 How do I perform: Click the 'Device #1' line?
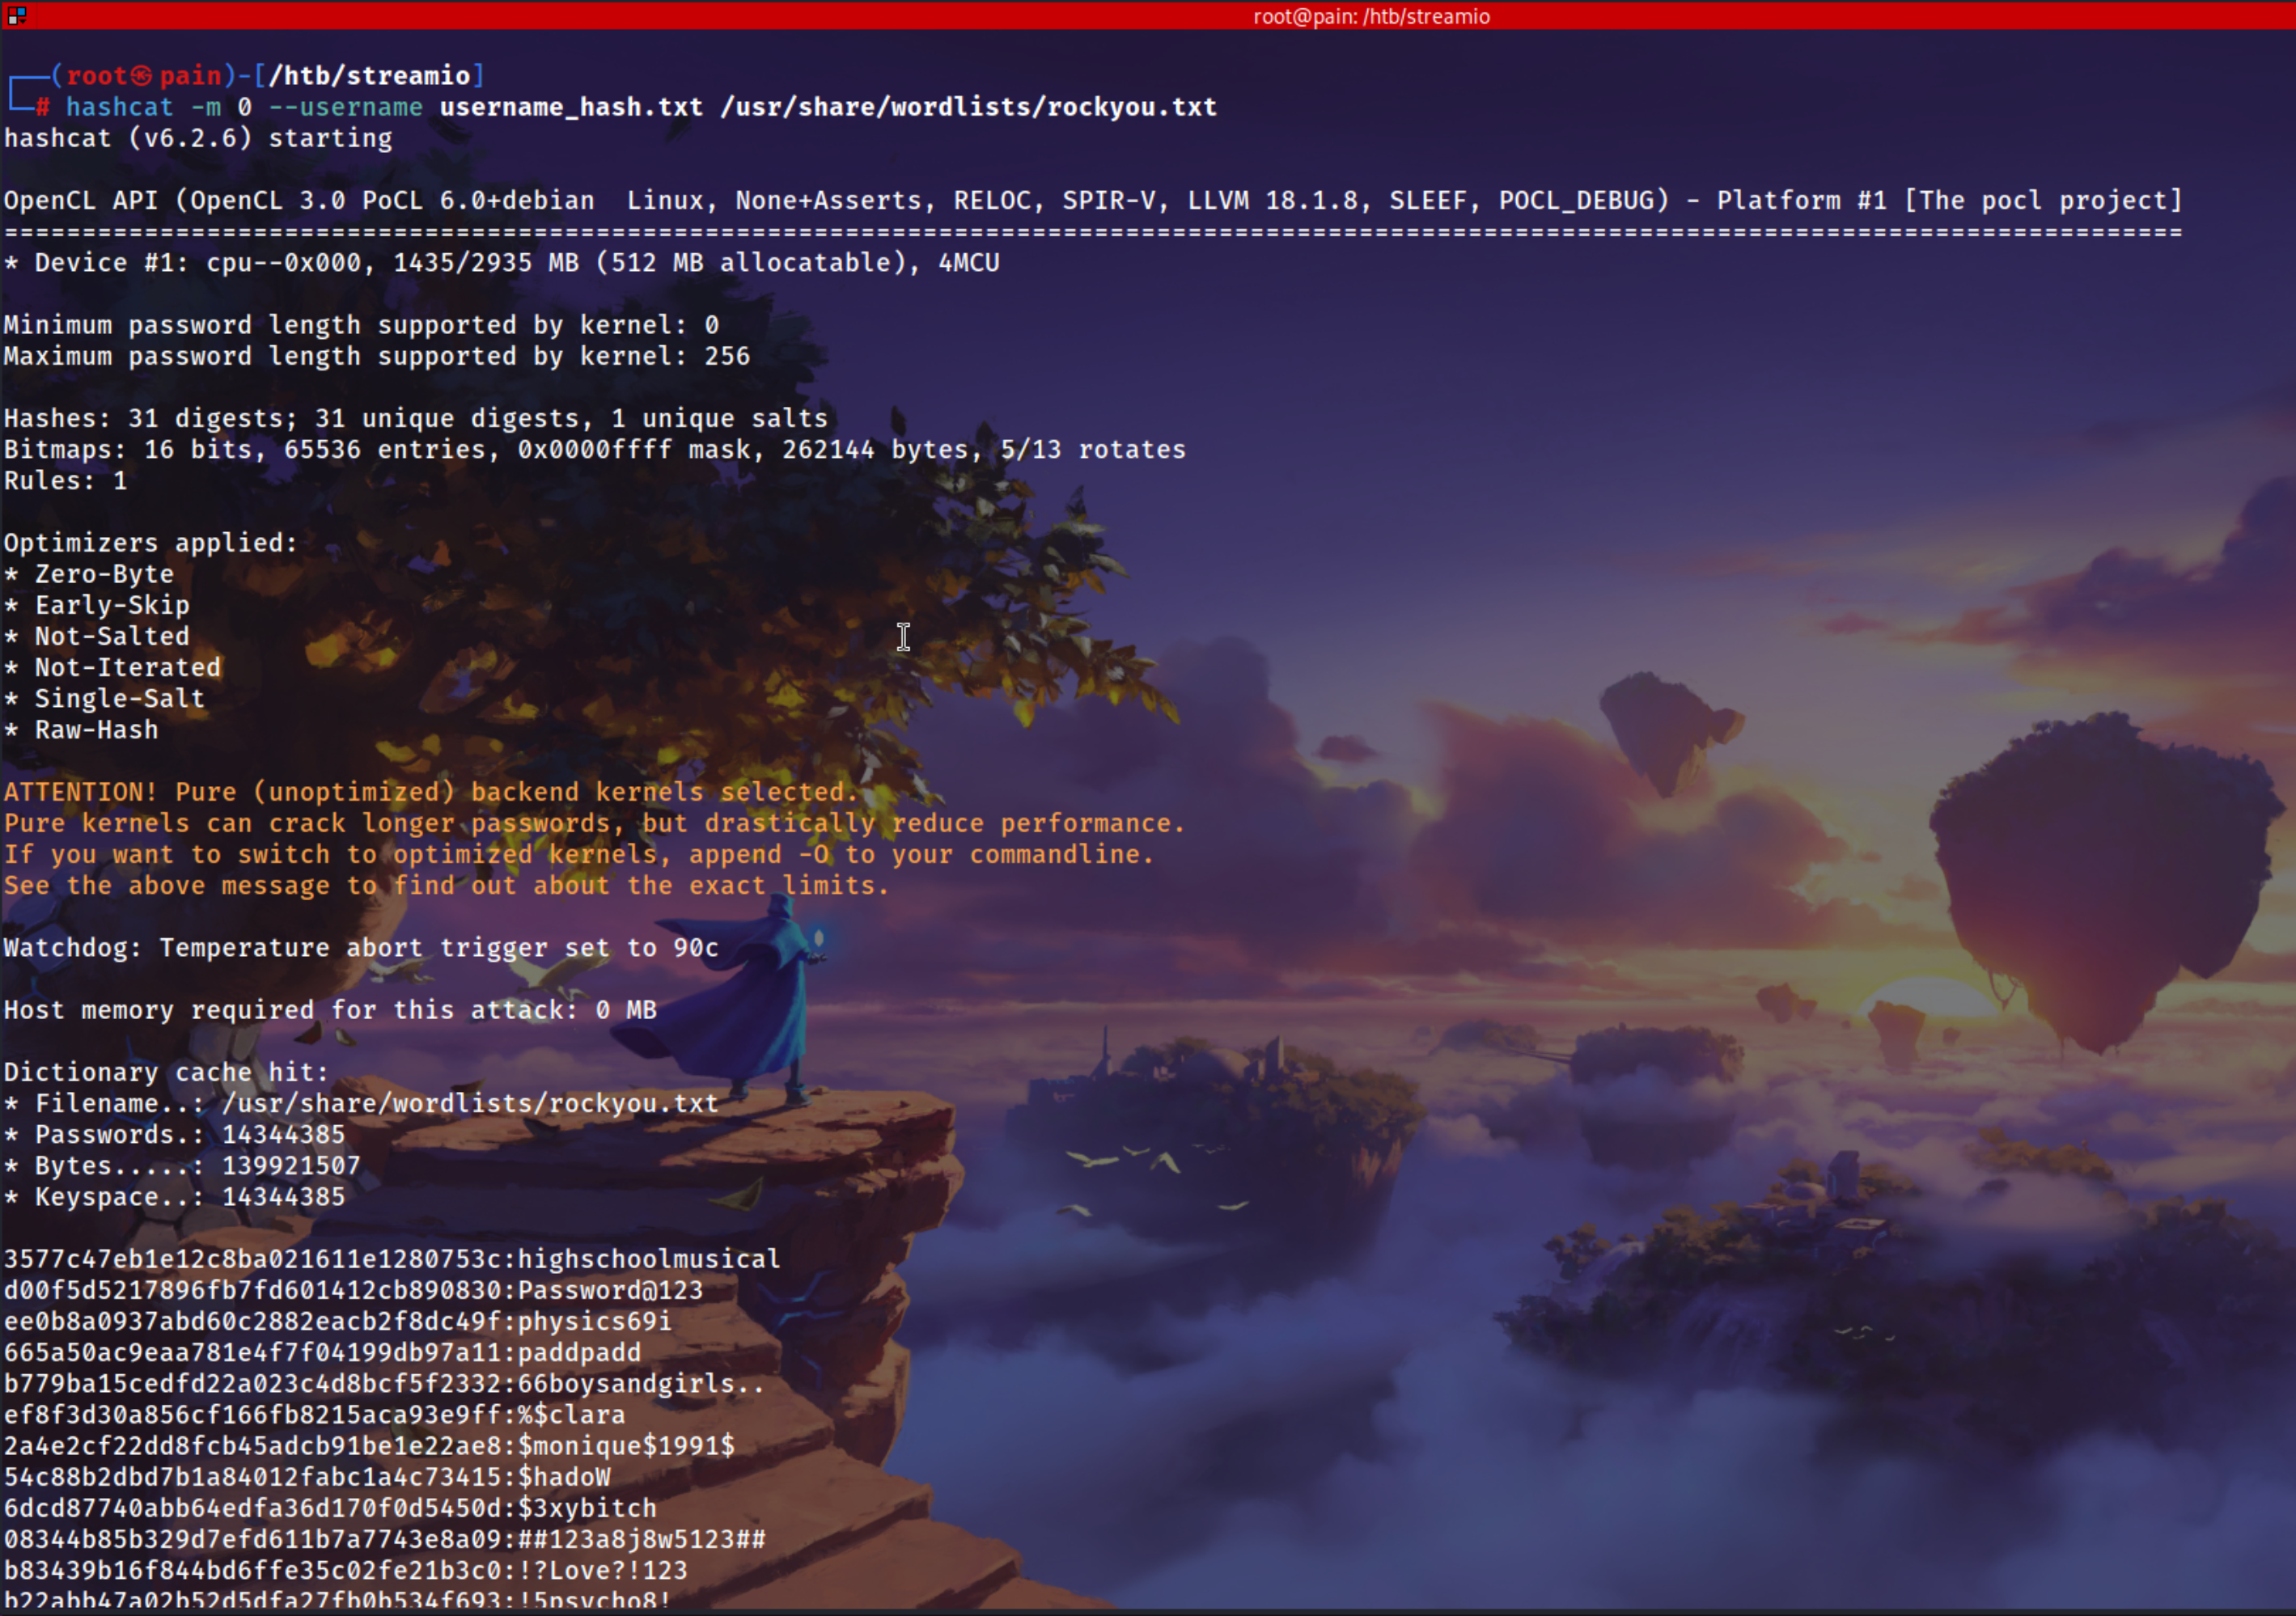(x=500, y=263)
